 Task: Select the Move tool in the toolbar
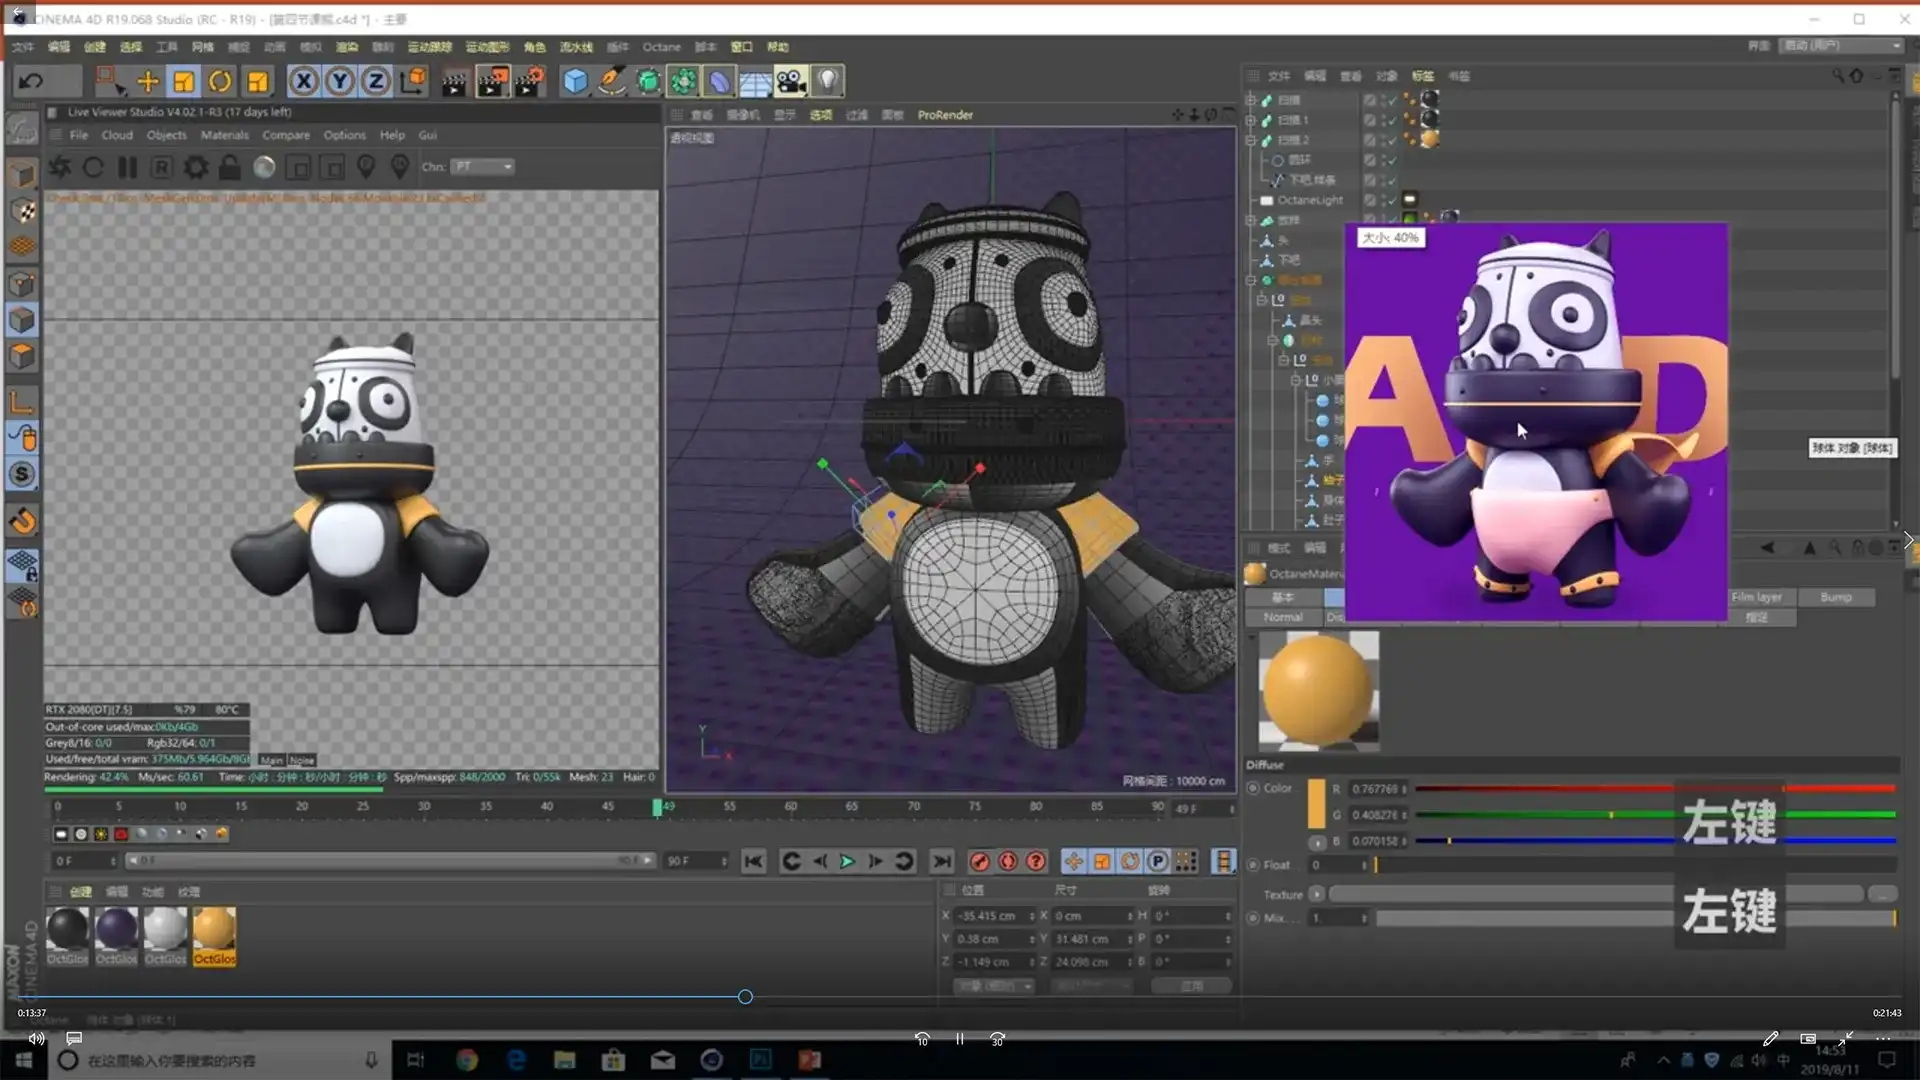pyautogui.click(x=146, y=80)
